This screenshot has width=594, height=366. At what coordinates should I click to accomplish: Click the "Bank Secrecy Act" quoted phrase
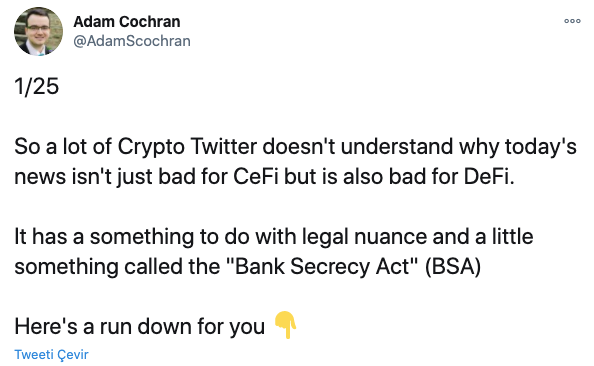[x=323, y=266]
